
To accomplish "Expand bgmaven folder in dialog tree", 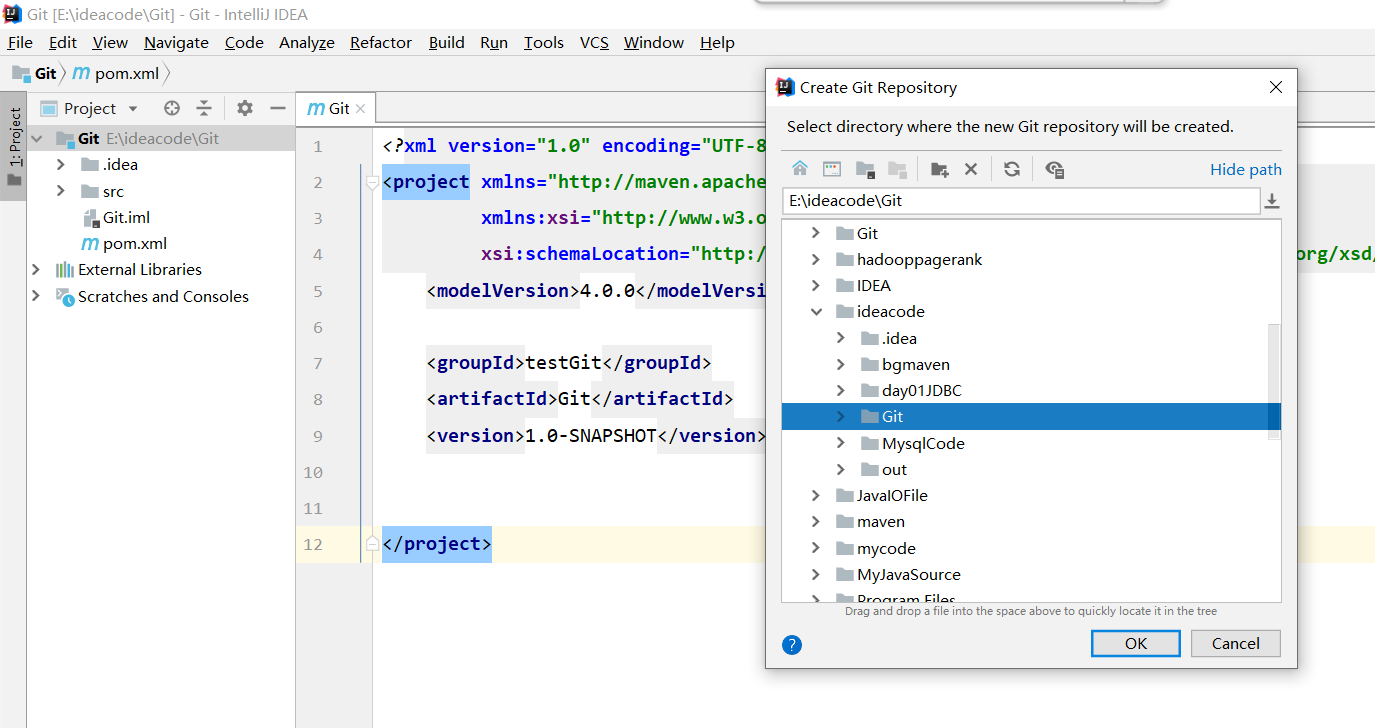I will coord(841,364).
